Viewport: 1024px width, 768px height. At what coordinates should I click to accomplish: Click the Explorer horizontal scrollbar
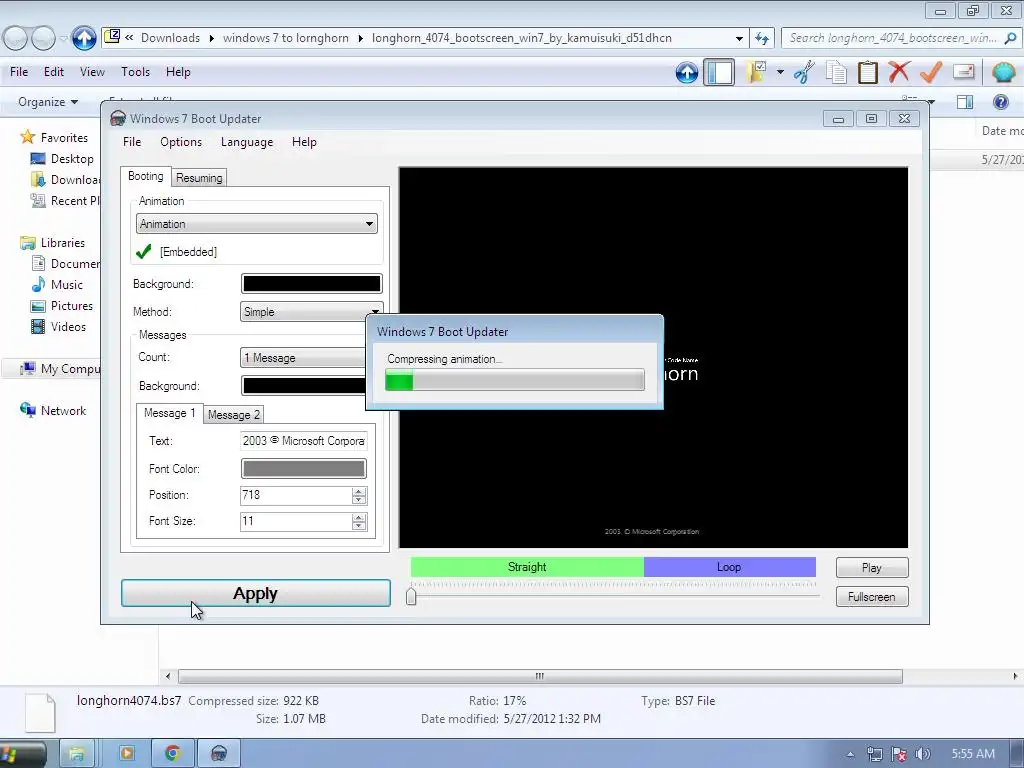540,677
